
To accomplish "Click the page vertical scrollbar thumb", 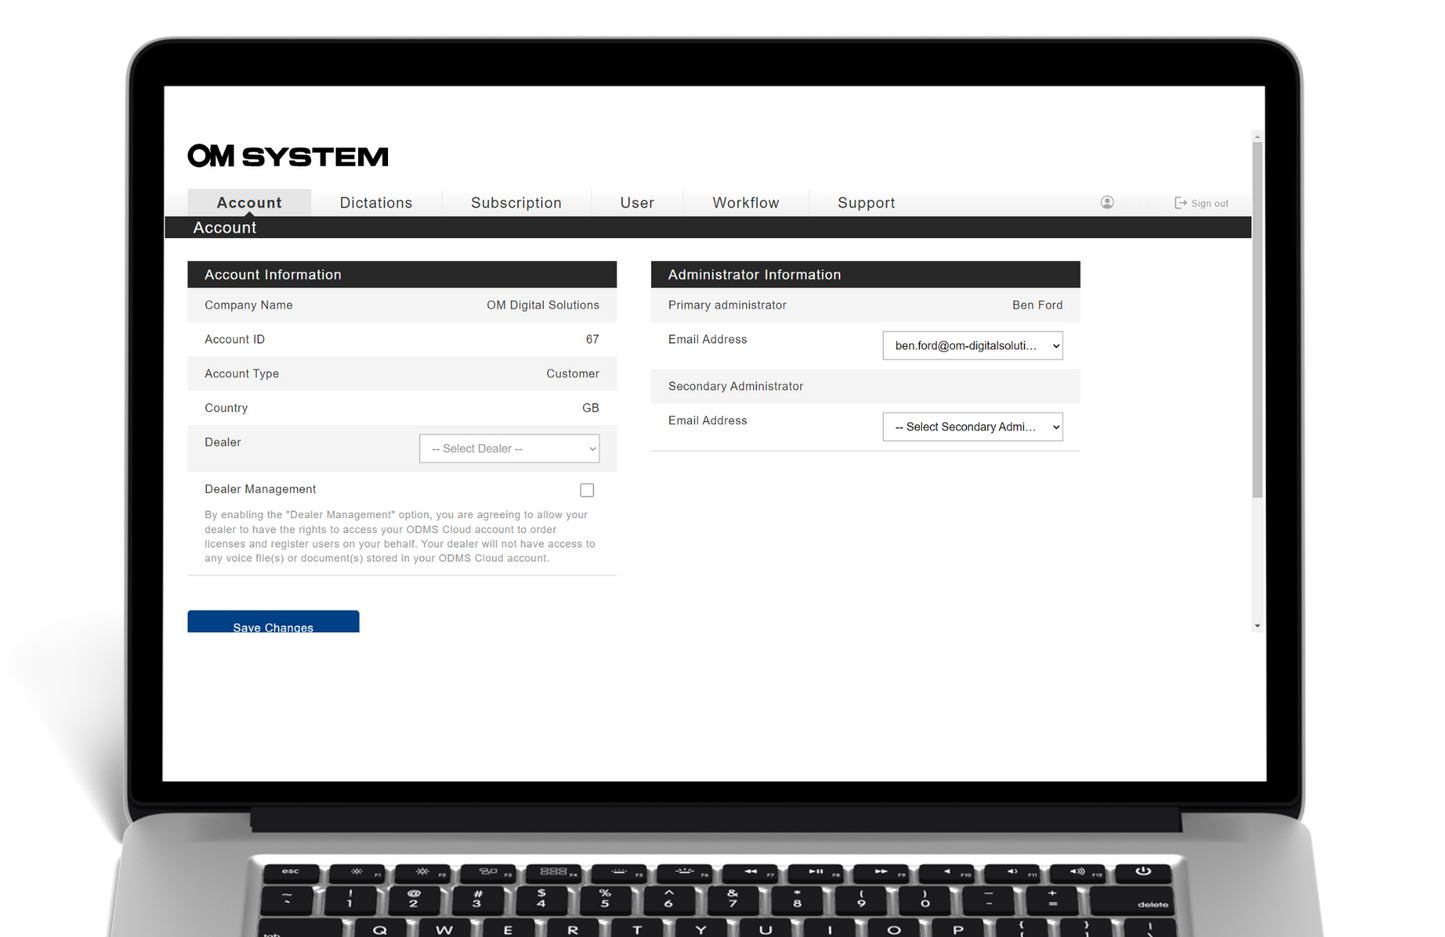I will pos(1257,320).
